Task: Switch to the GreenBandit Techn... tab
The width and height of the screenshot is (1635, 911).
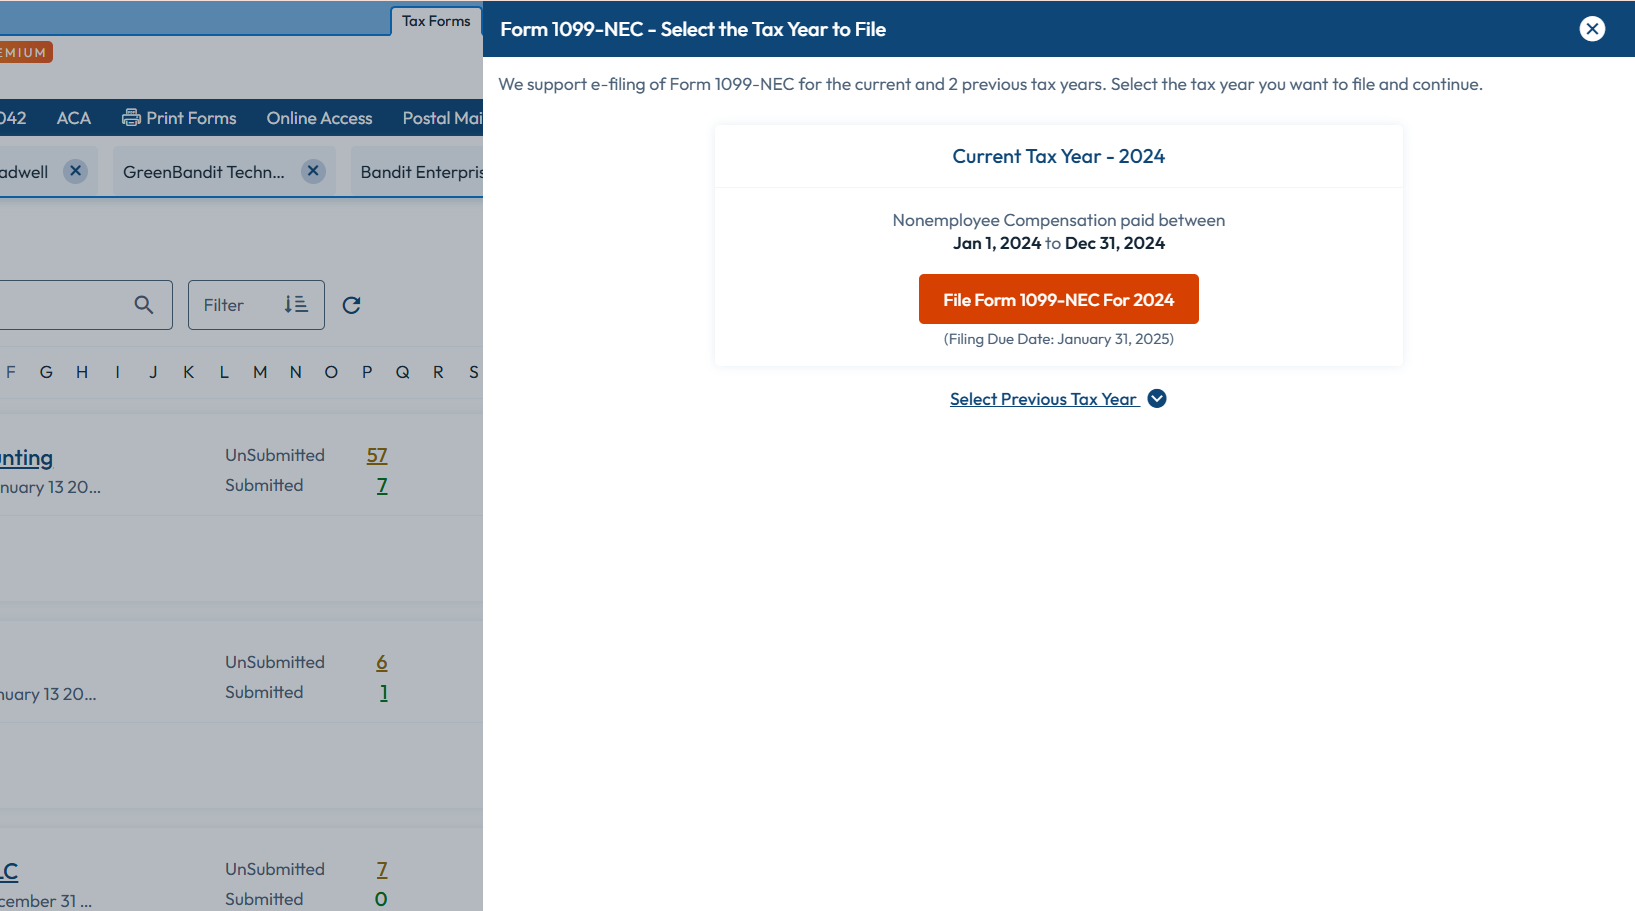Action: coord(204,172)
